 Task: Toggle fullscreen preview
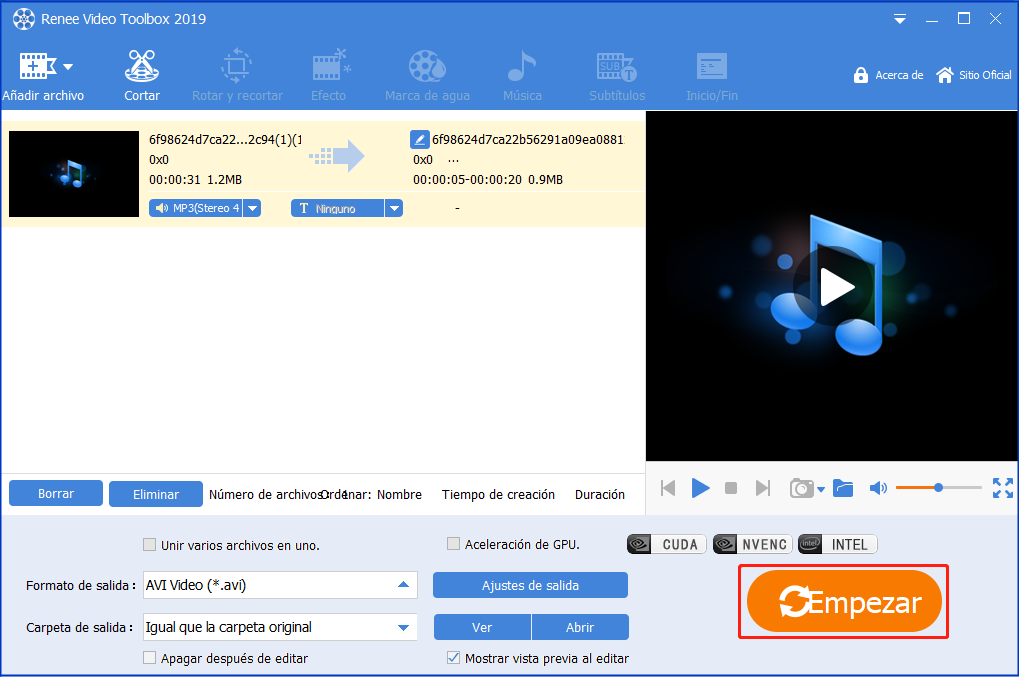(x=1003, y=488)
